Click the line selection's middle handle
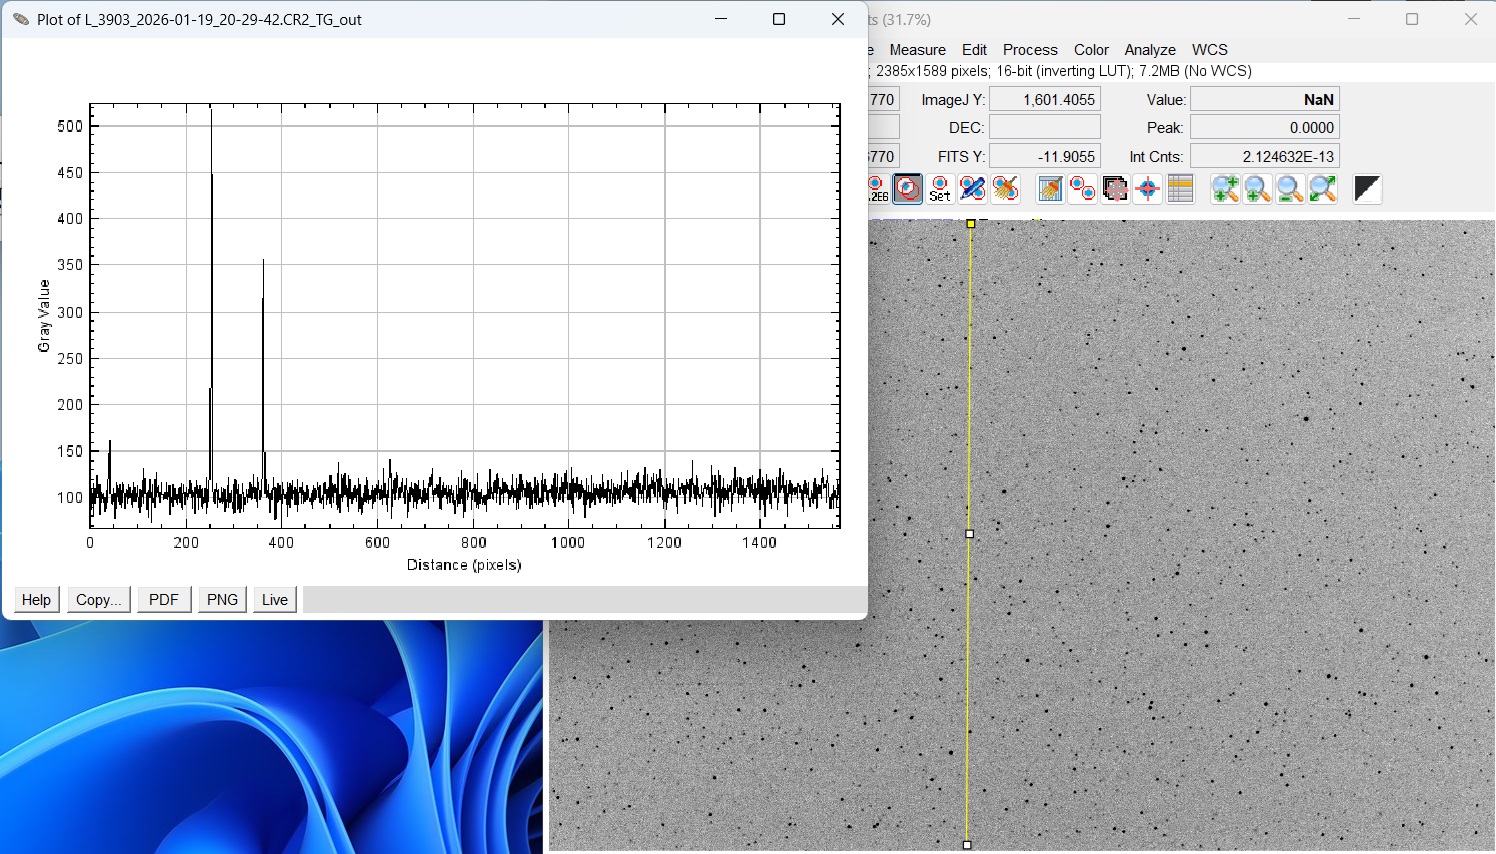This screenshot has height=854, width=1496. 969,534
